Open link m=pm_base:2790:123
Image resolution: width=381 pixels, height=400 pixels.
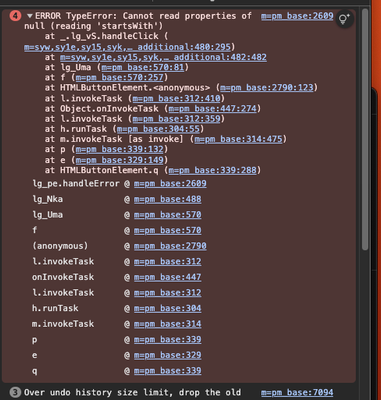click(x=267, y=88)
